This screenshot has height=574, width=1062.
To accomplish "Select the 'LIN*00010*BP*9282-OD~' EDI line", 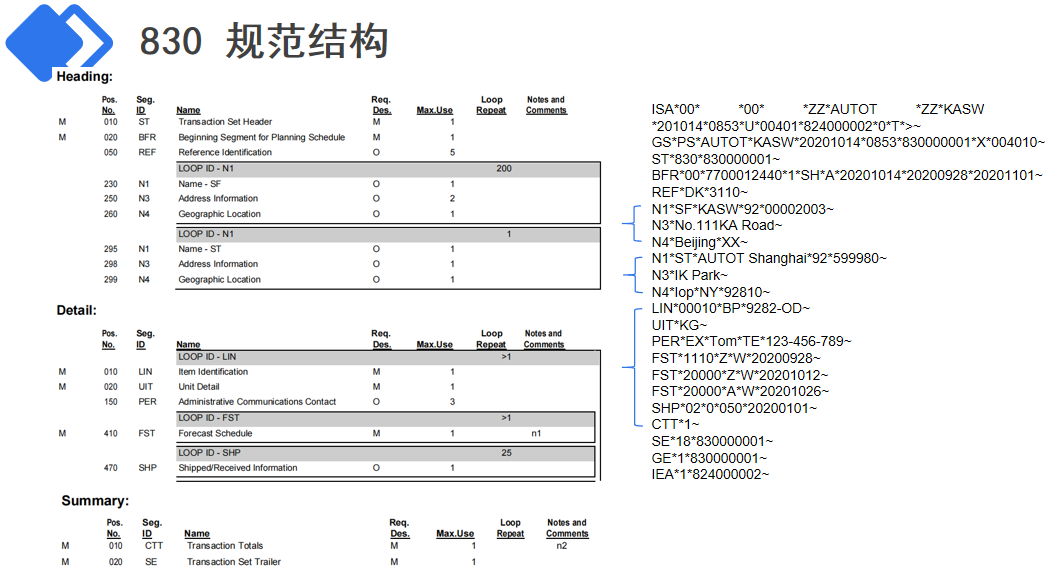I will click(730, 309).
